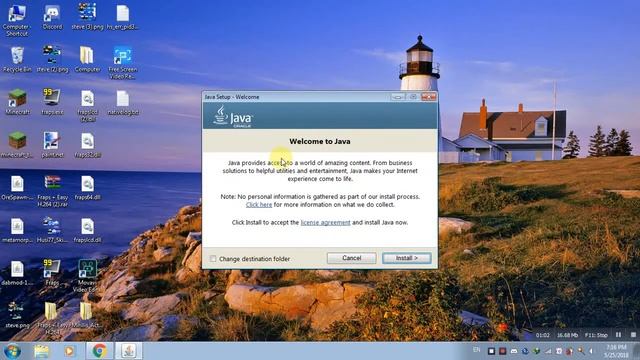Select the fraps32.dll desktop file
The height and width of the screenshot is (360, 640).
(87, 145)
